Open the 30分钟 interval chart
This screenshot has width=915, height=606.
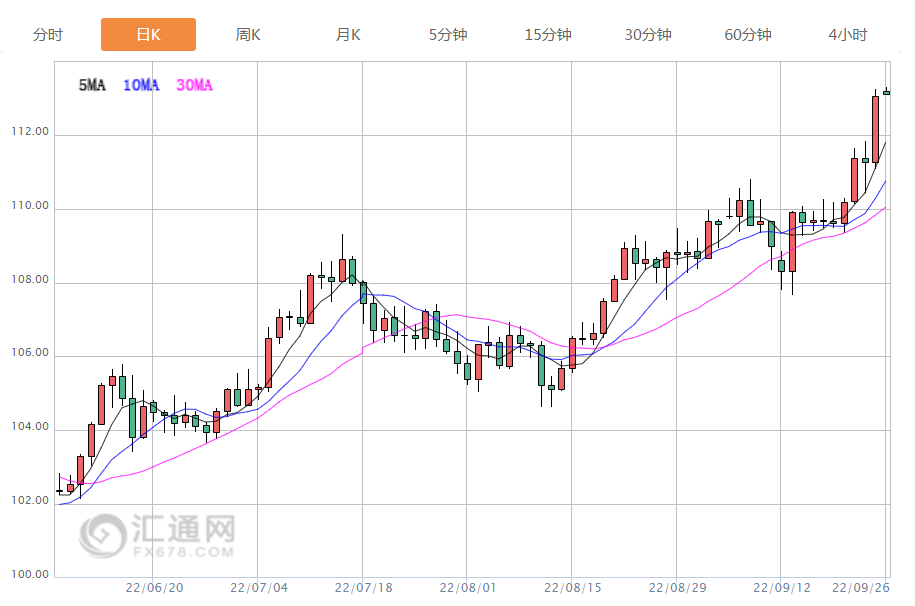[x=648, y=35]
